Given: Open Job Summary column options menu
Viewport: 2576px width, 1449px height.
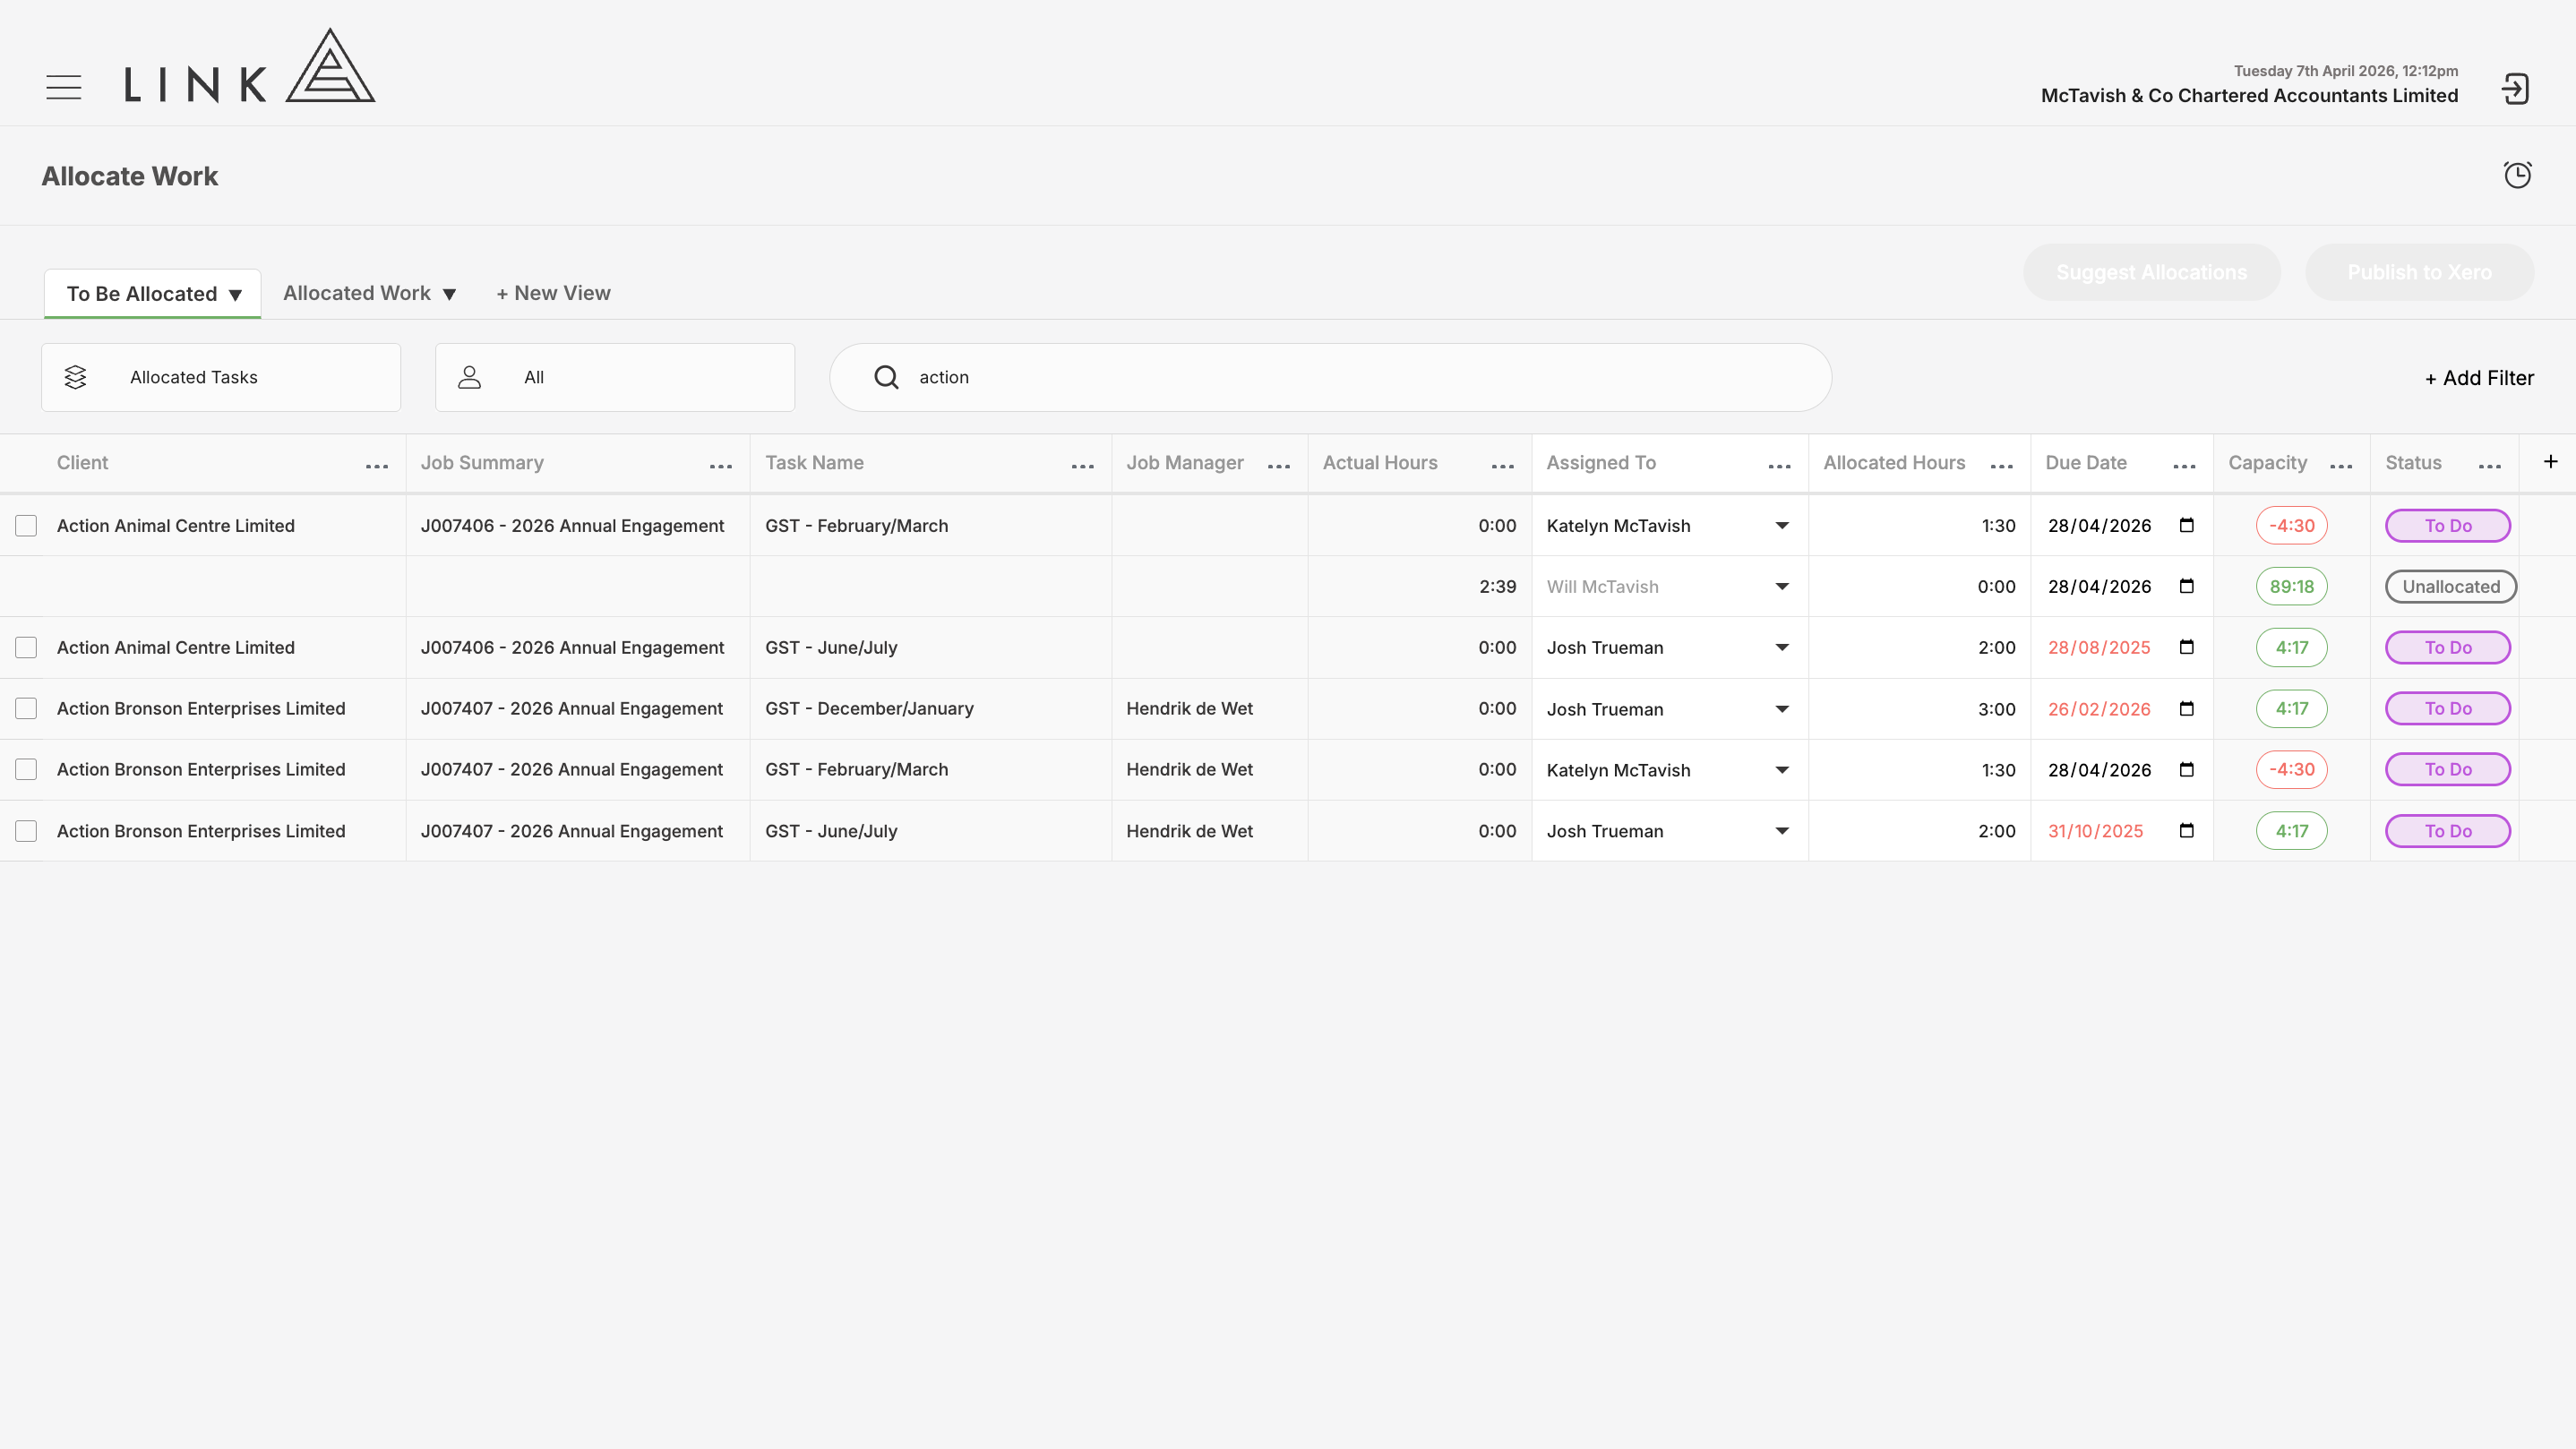Looking at the screenshot, I should click(x=721, y=466).
